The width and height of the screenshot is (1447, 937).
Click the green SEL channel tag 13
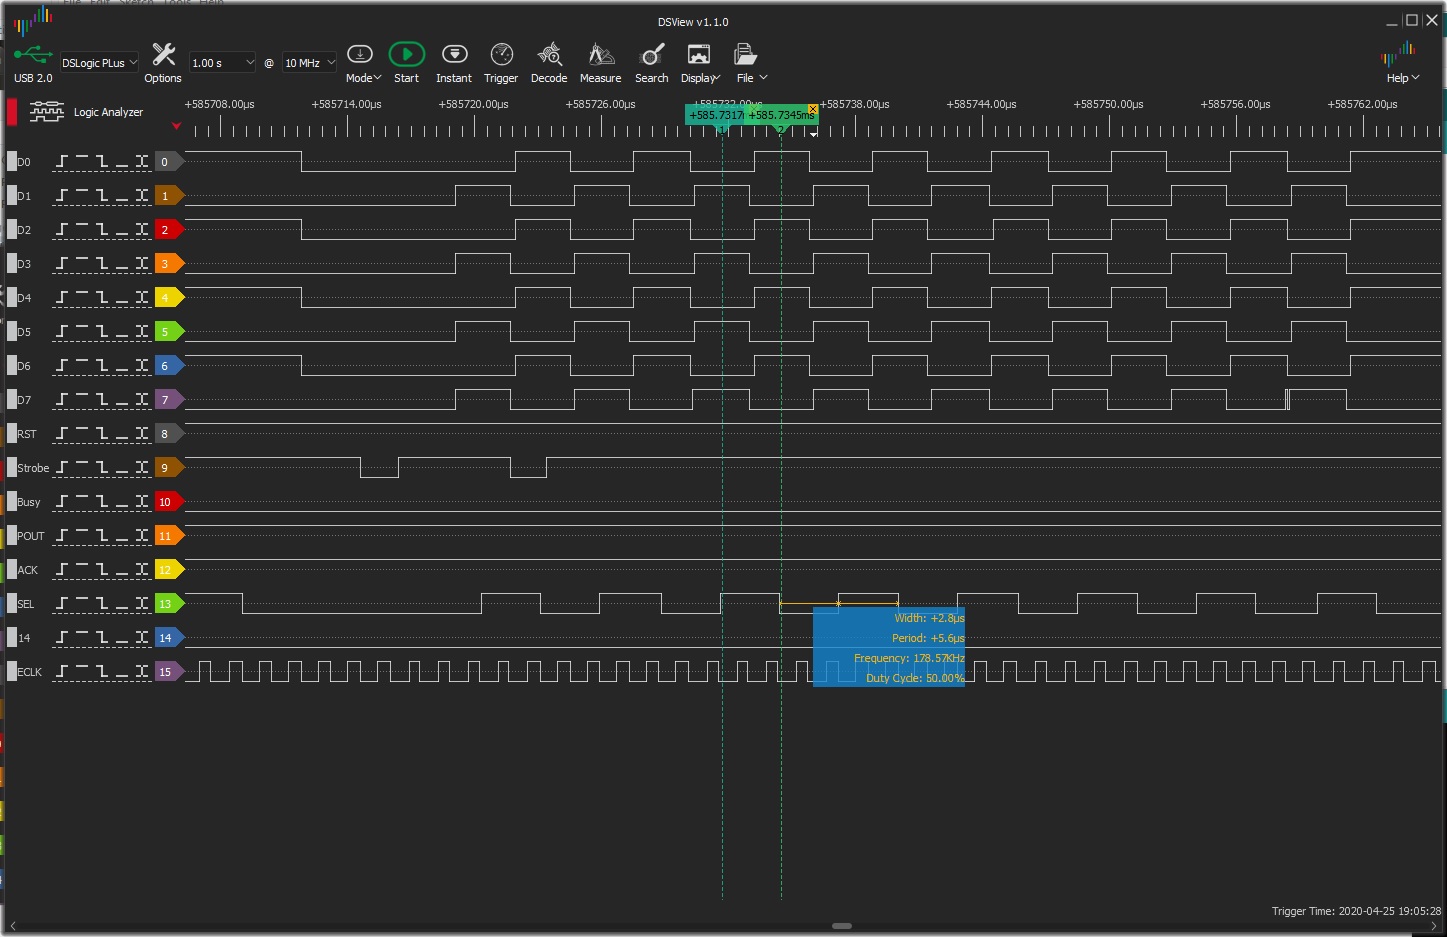[169, 604]
